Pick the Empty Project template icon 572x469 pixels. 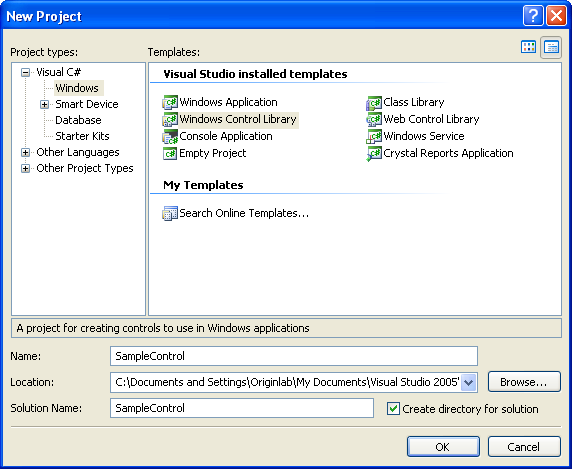170,153
